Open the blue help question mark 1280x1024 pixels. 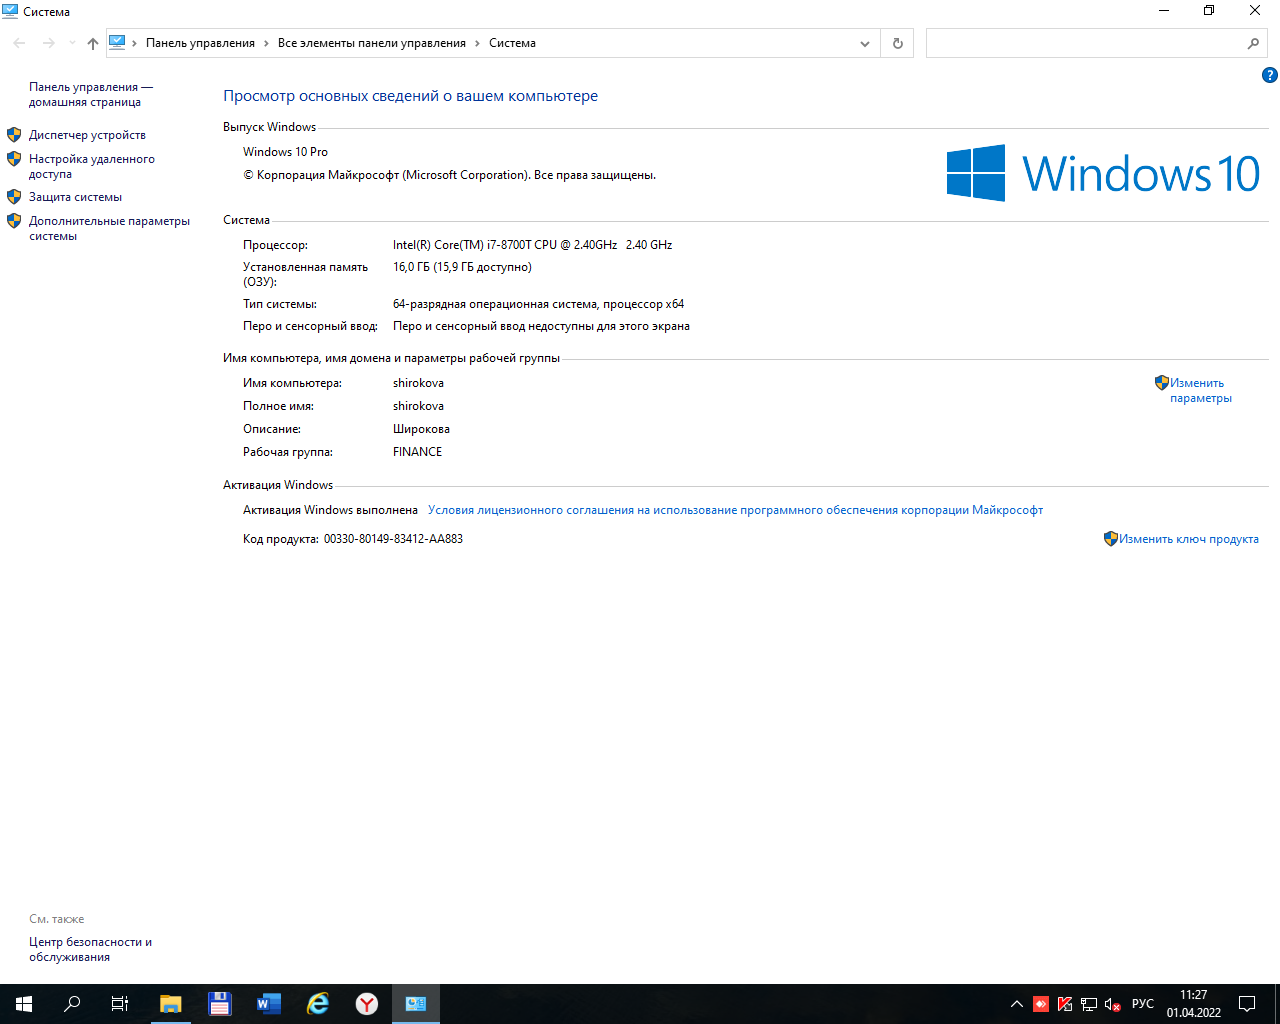coord(1270,75)
